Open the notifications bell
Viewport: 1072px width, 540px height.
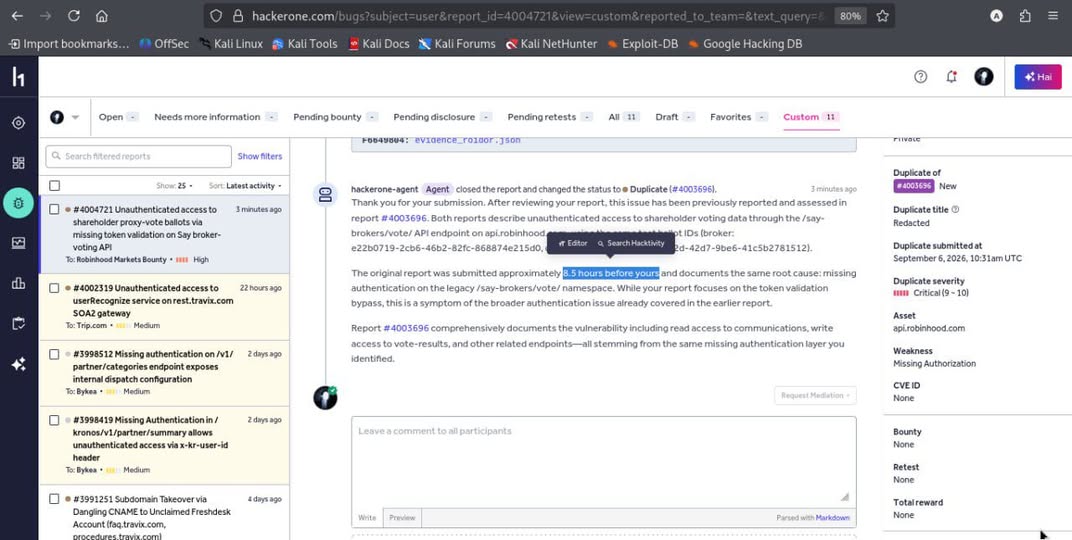point(951,77)
